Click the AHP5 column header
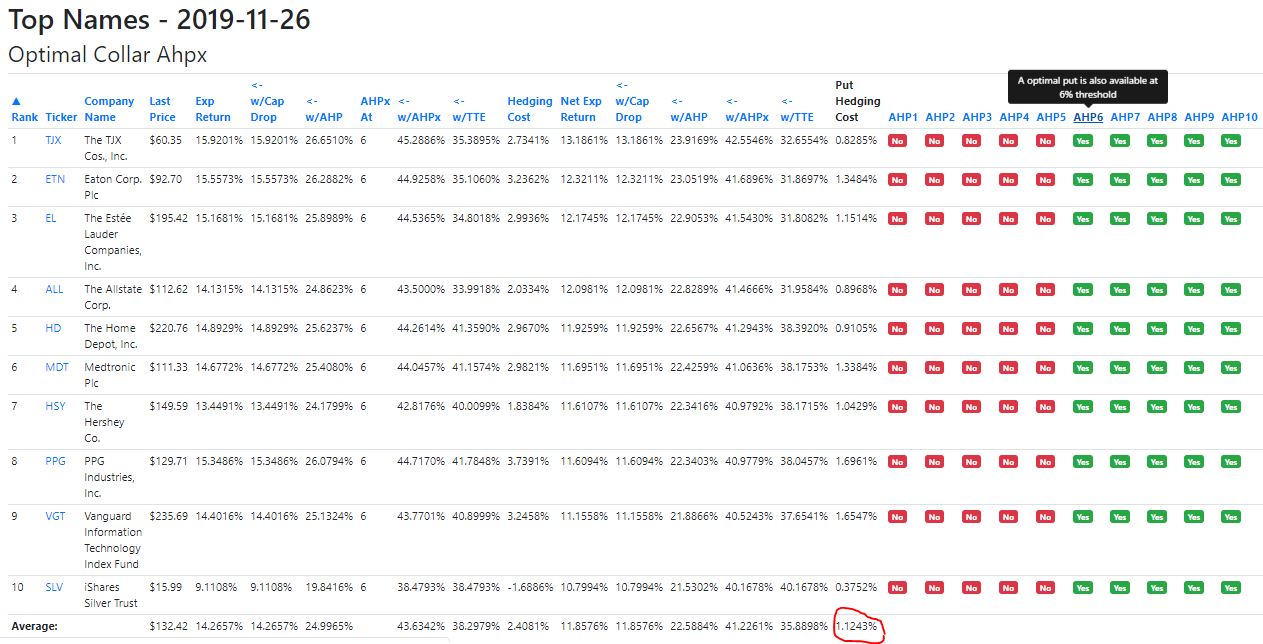 pos(1051,117)
